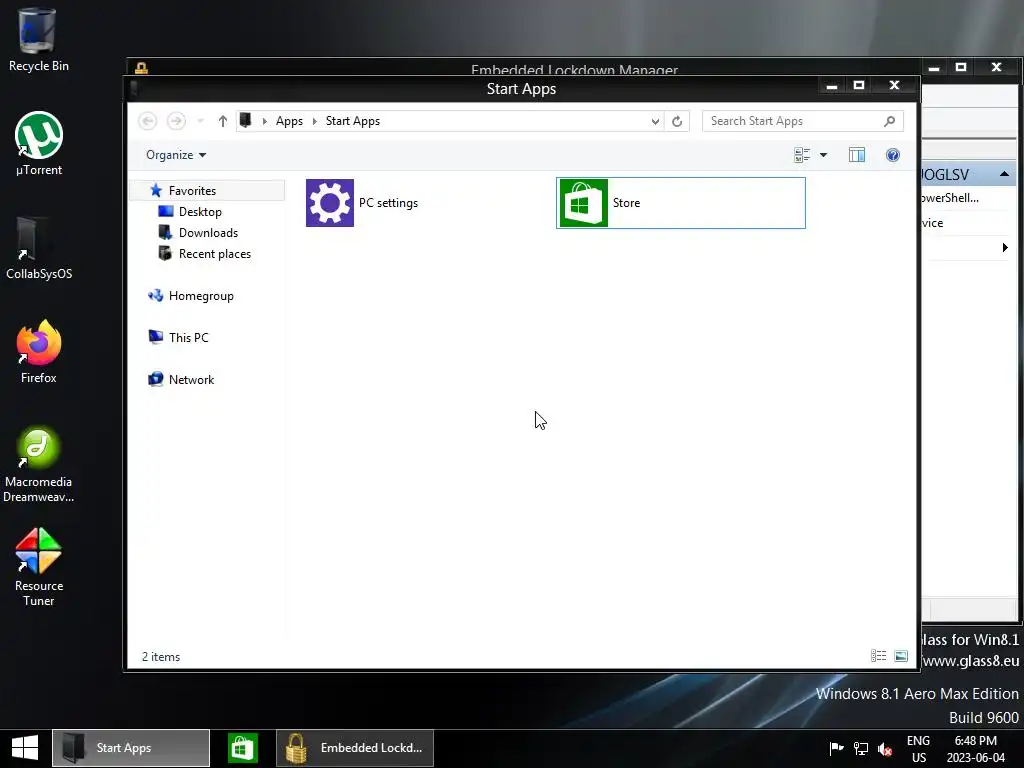The width and height of the screenshot is (1024, 768).
Task: Change view using the view icon
Action: pyautogui.click(x=802, y=155)
